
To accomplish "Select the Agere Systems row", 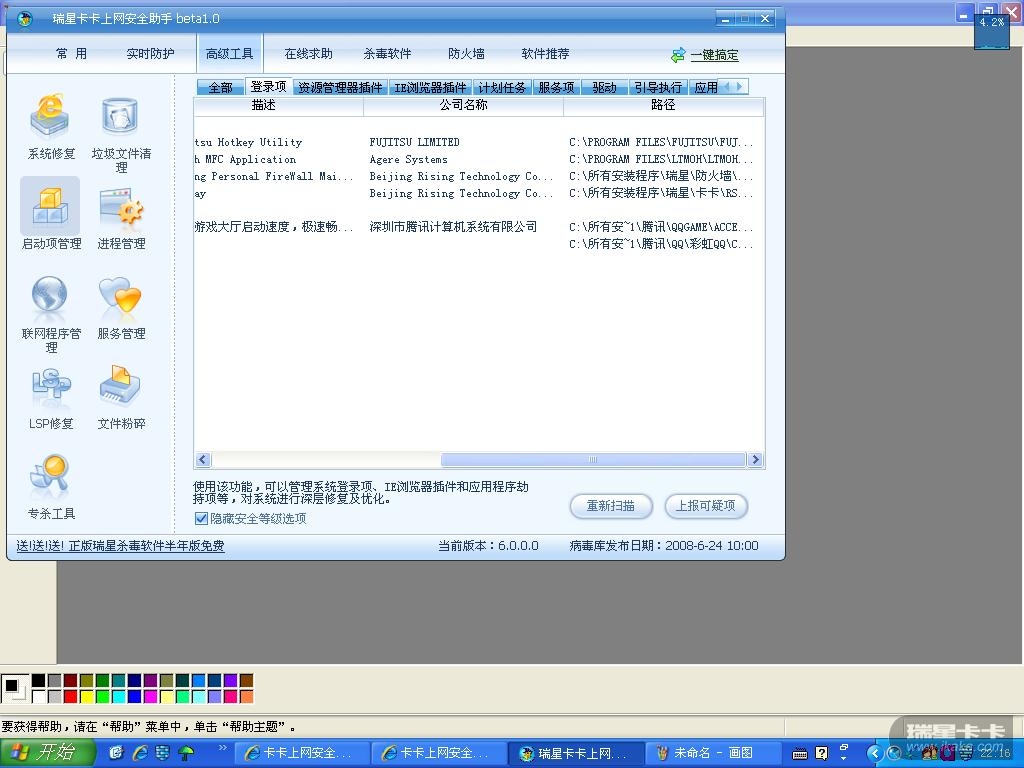I will (479, 159).
